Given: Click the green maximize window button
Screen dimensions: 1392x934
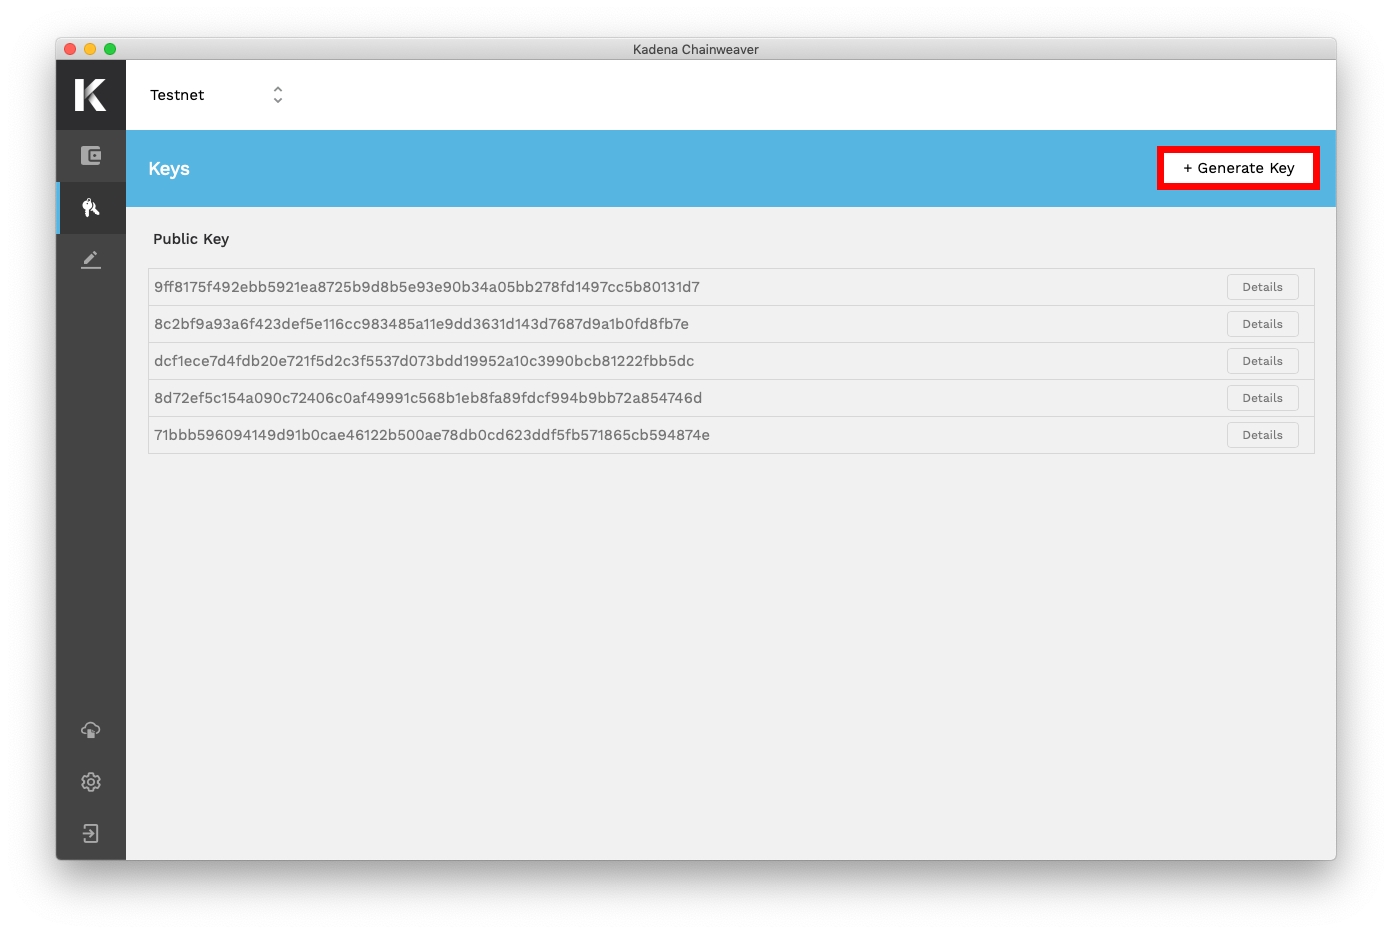Looking at the screenshot, I should click(x=110, y=49).
